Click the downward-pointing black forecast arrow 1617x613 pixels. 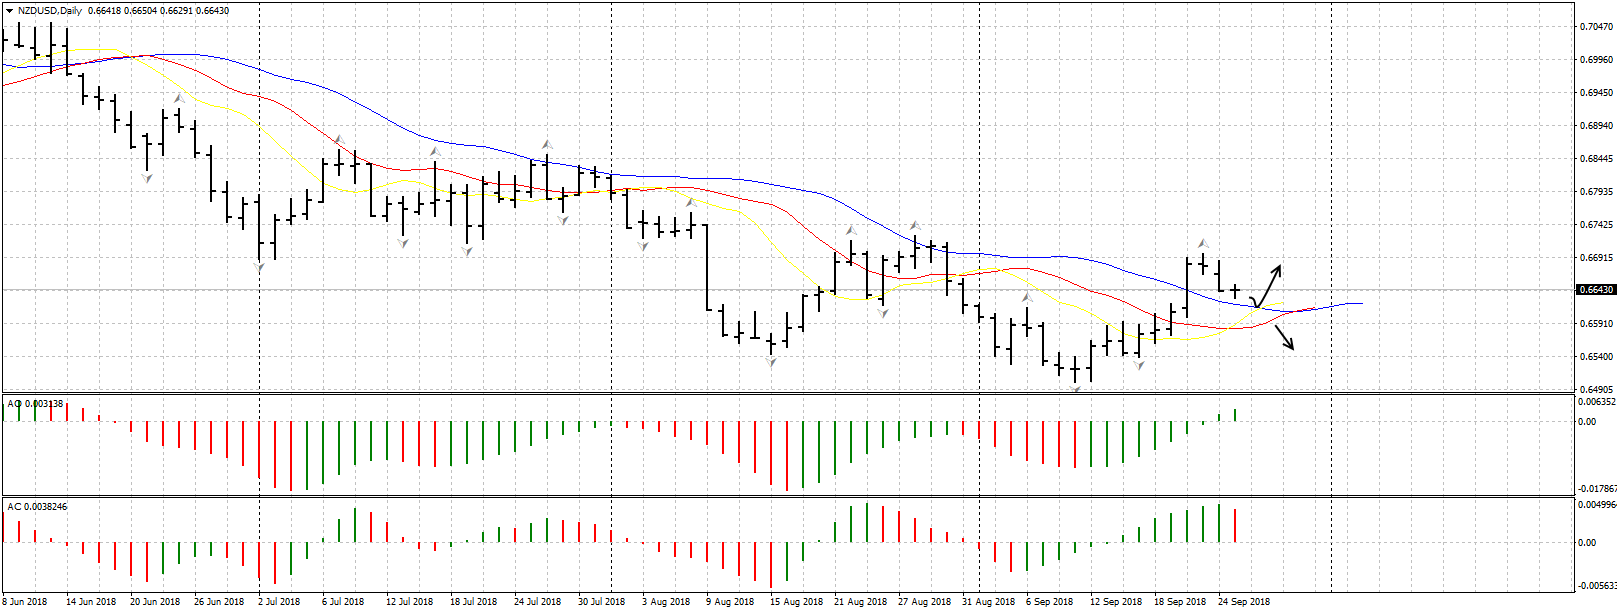1285,337
